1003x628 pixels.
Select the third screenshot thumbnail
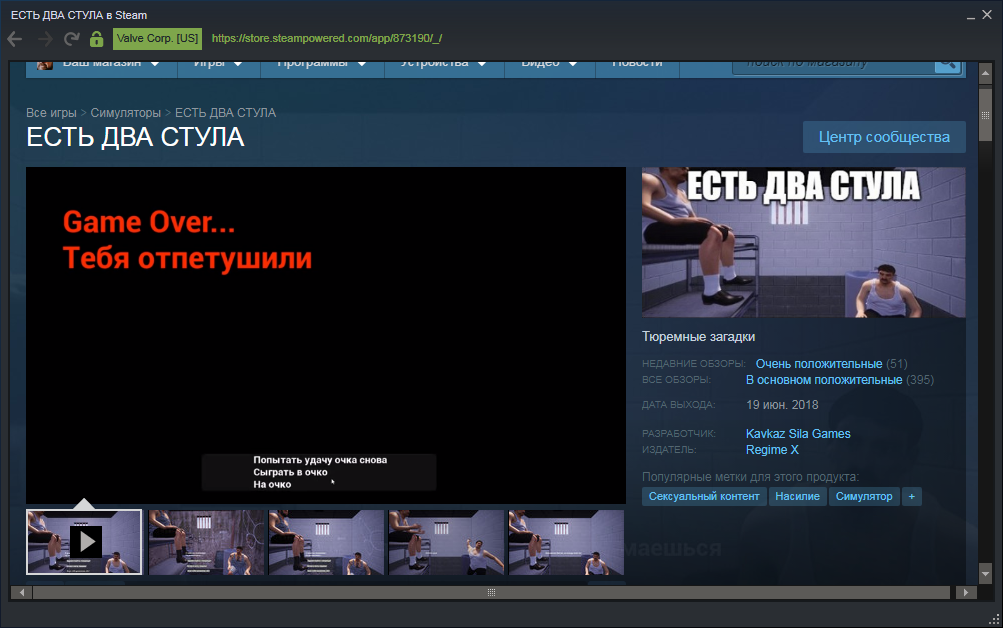pos(326,542)
